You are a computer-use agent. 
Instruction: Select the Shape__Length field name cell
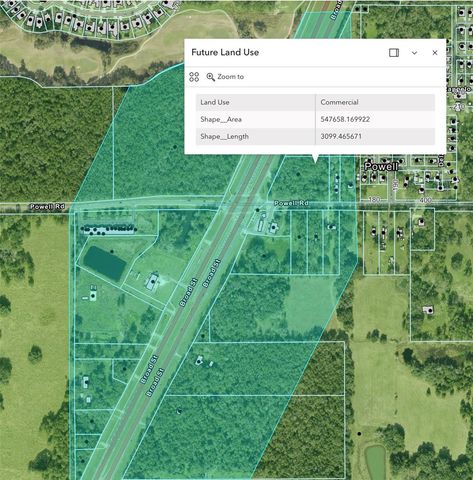pos(255,136)
